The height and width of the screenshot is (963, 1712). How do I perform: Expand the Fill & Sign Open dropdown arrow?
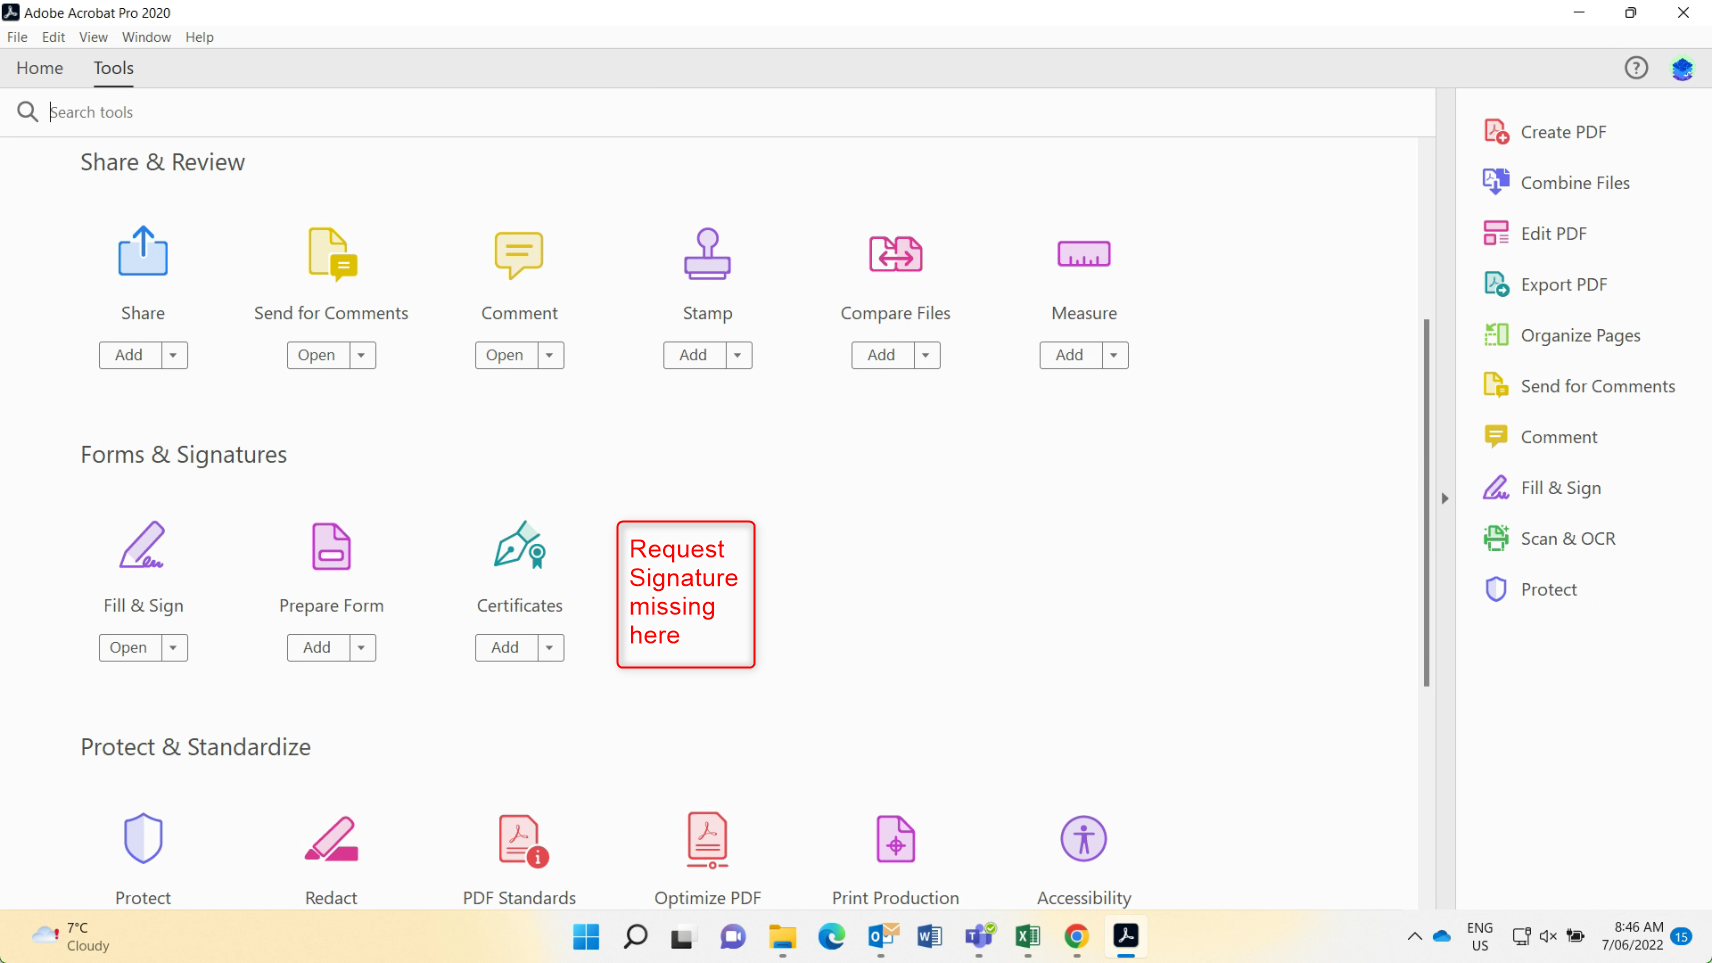tap(174, 648)
